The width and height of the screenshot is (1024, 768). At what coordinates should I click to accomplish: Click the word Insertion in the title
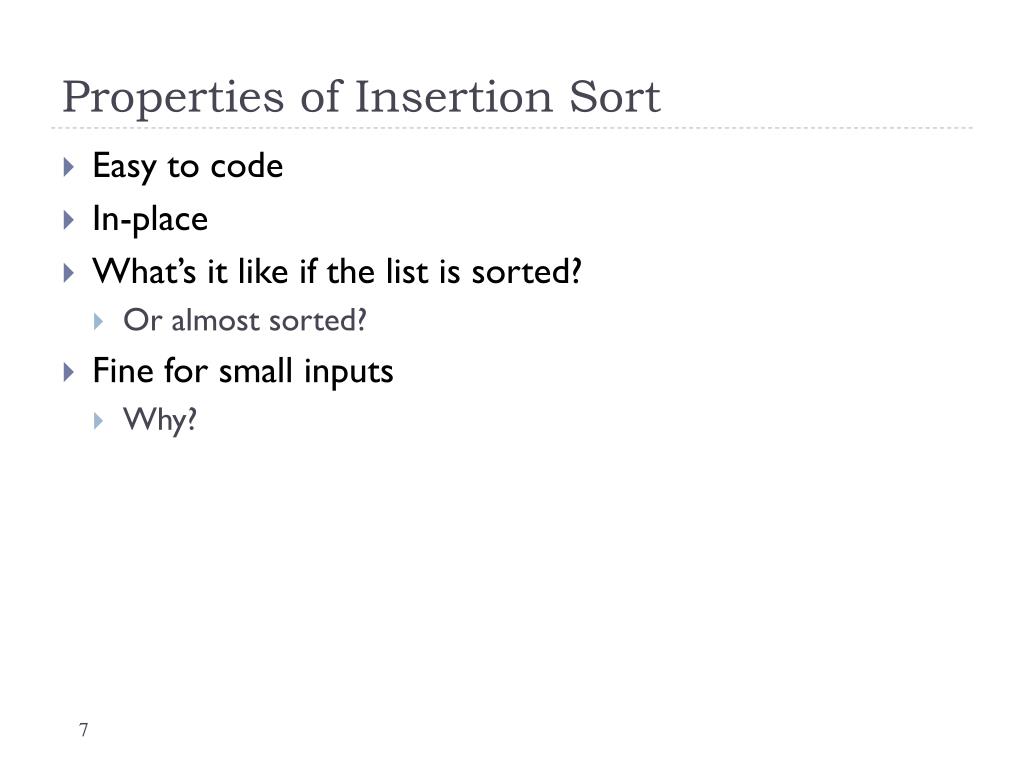tap(455, 97)
